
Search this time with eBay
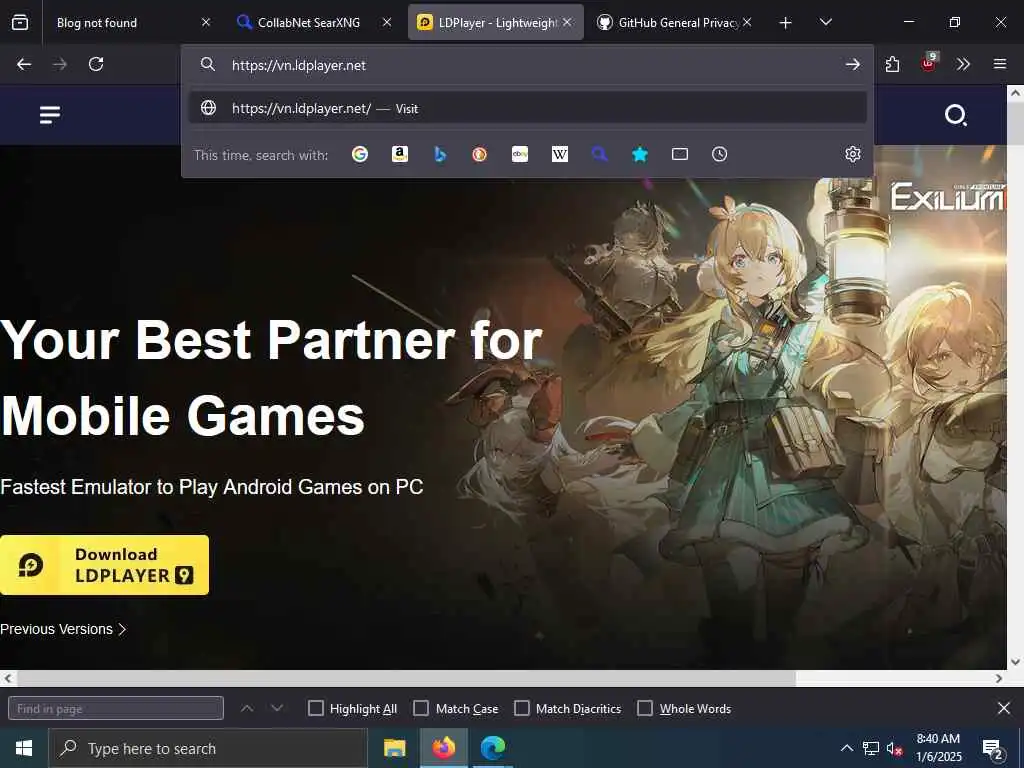coord(520,154)
